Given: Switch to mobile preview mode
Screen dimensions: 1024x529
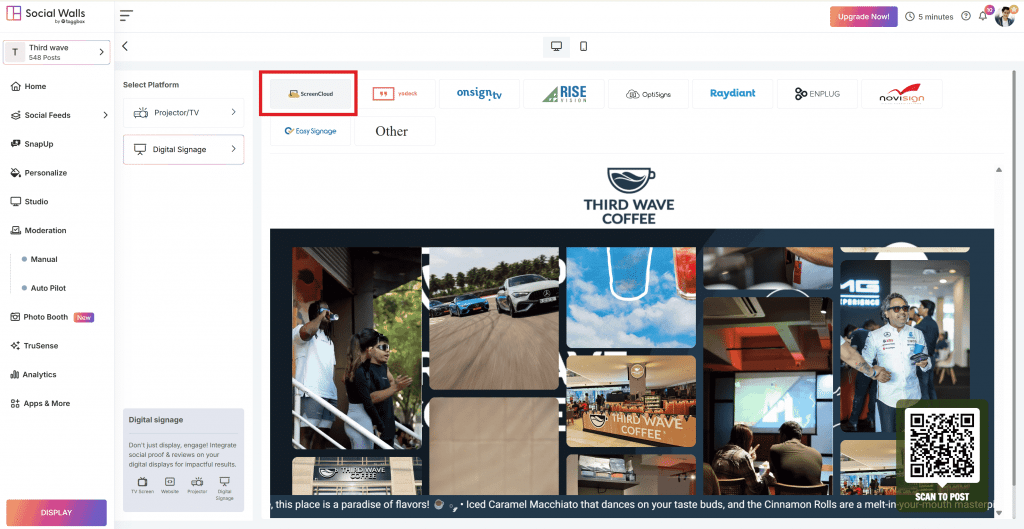Looking at the screenshot, I should pos(584,46).
